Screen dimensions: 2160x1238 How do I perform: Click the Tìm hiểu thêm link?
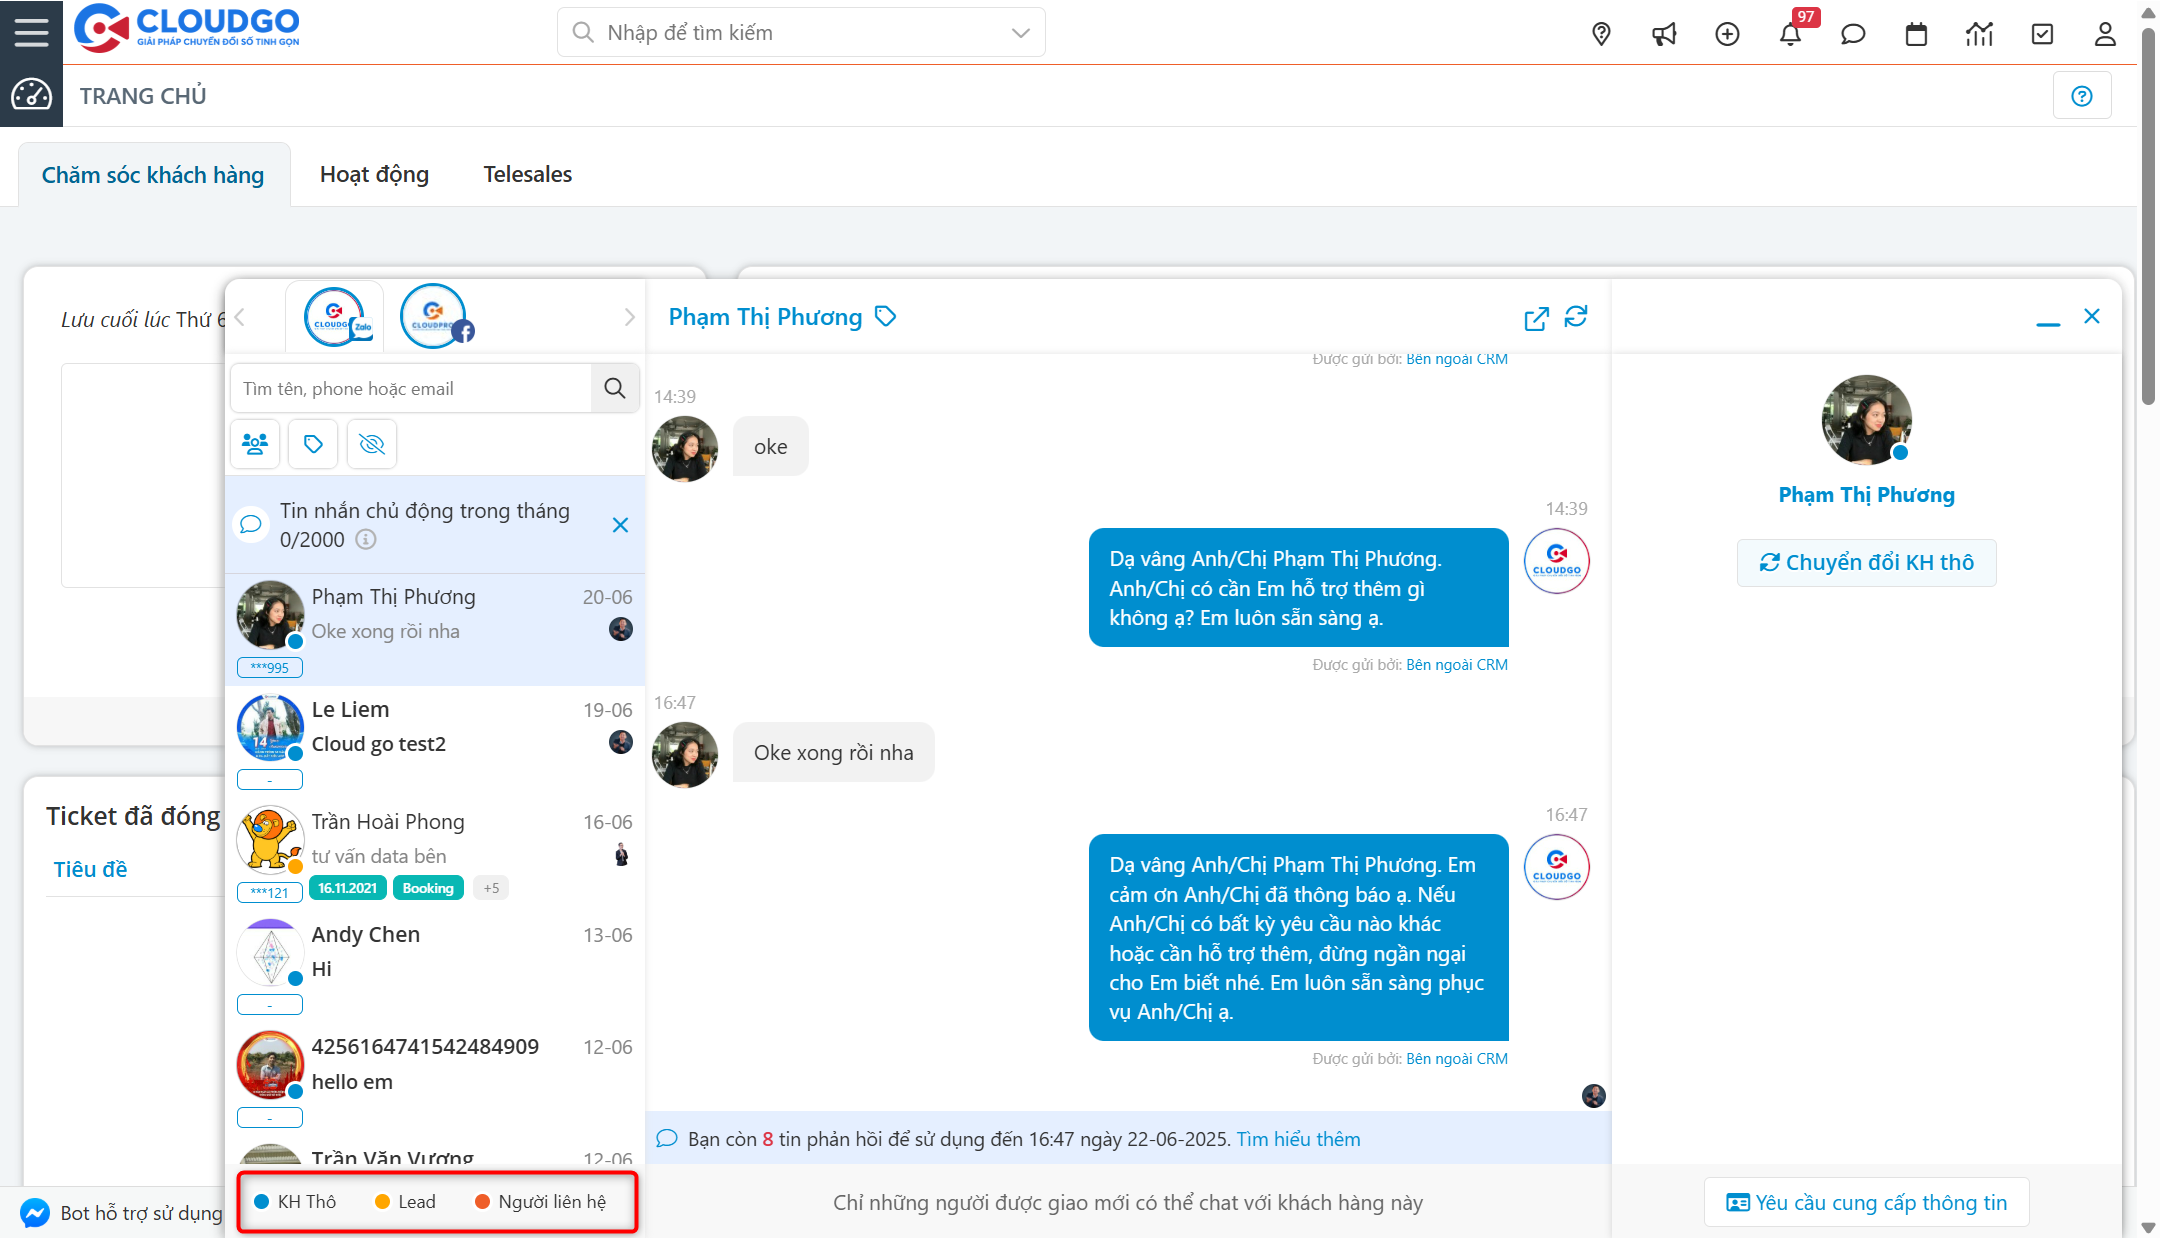[1297, 1138]
